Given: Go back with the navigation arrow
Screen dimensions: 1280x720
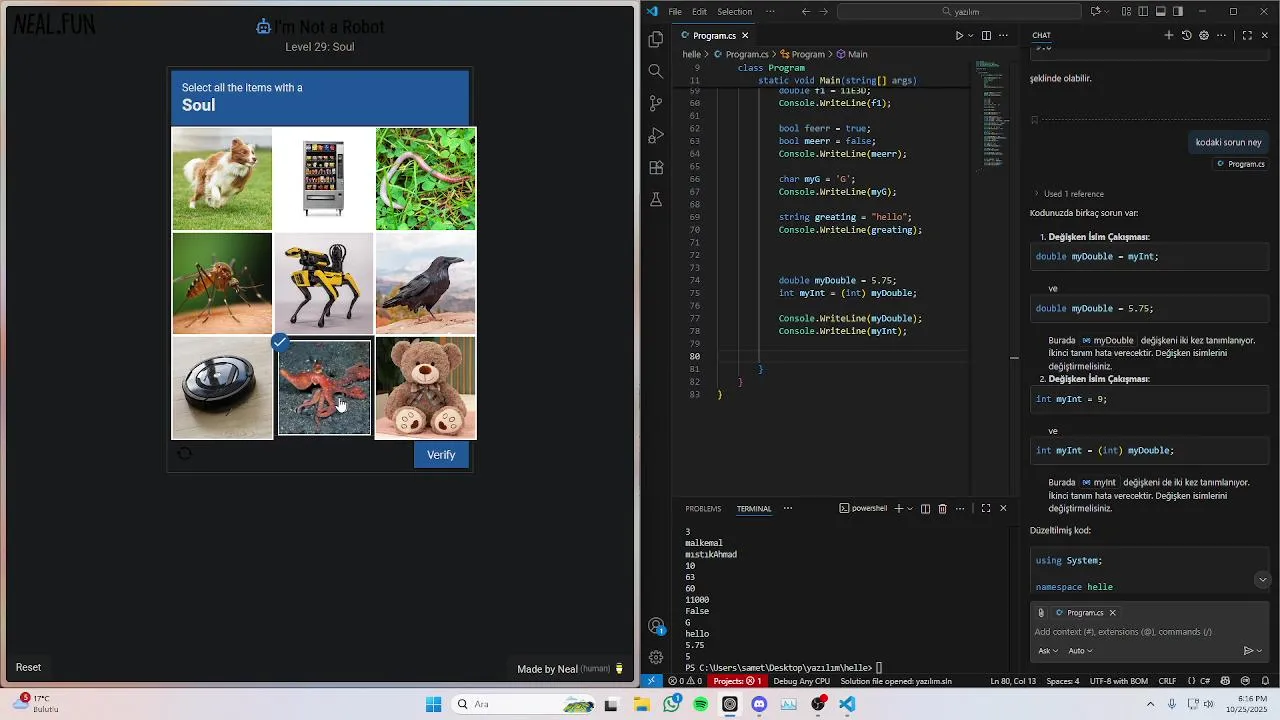Looking at the screenshot, I should pyautogui.click(x=806, y=12).
